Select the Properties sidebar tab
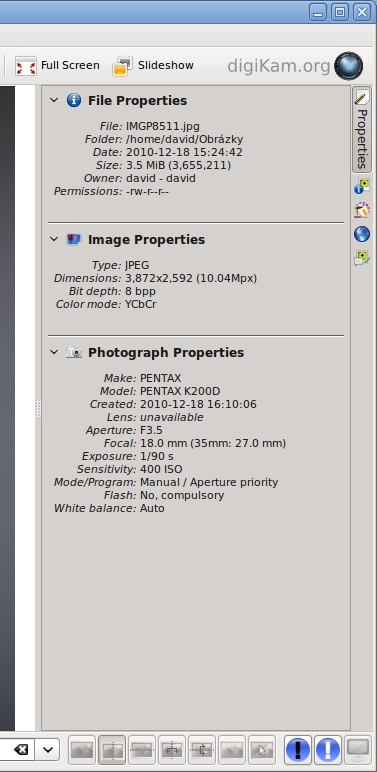 pyautogui.click(x=362, y=129)
